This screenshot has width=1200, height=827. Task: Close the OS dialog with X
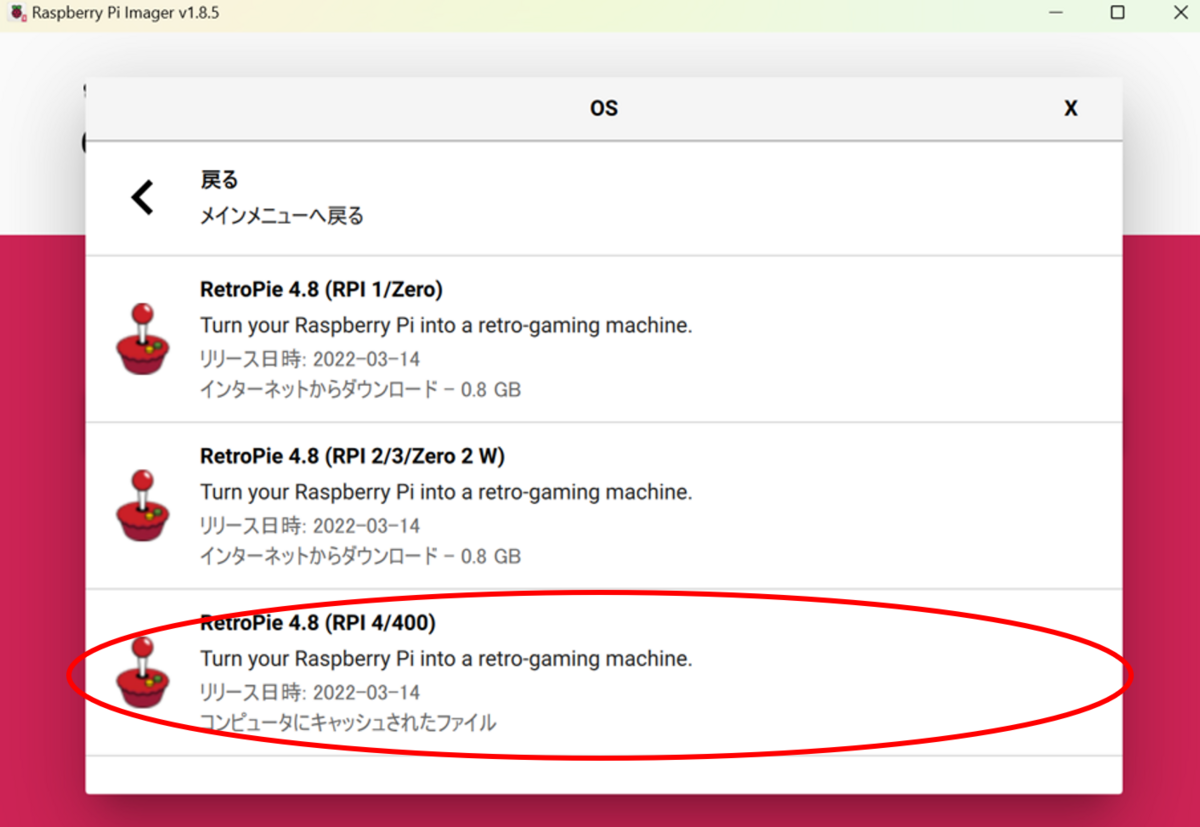click(x=1070, y=109)
